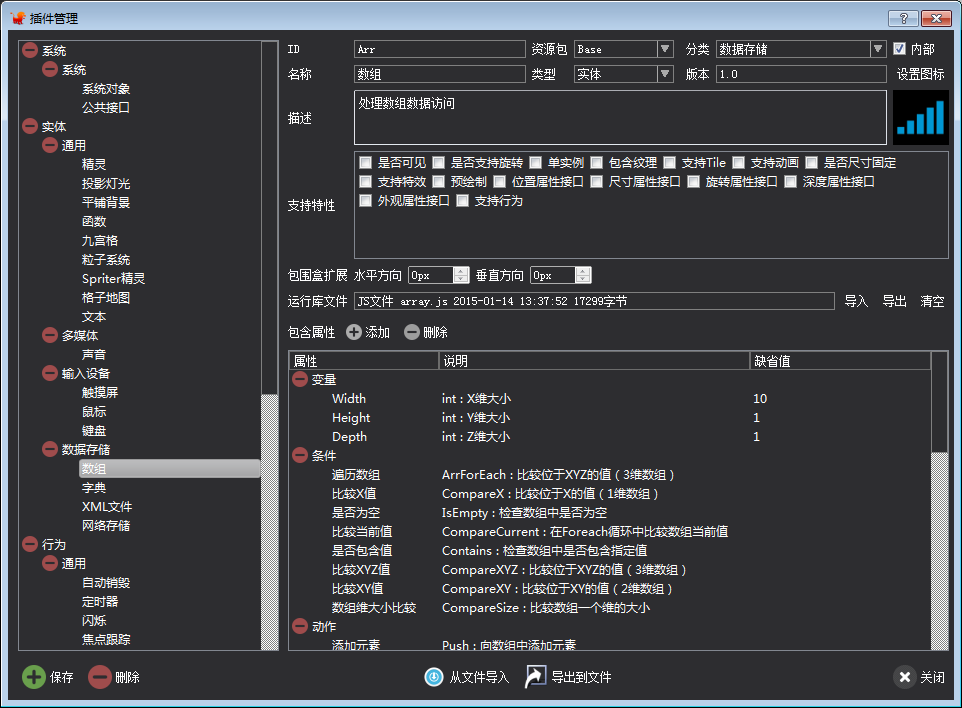Click the 添加 plus icon for attributes
This screenshot has height=708, width=962.
354,332
